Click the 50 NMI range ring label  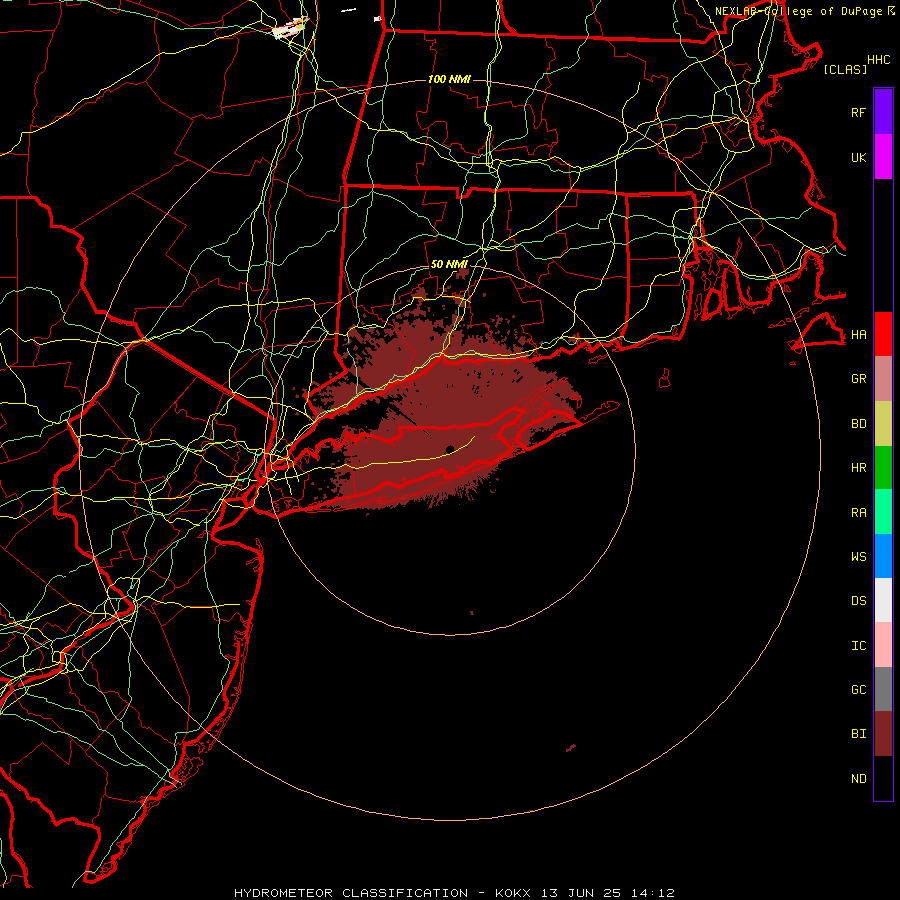pos(449,264)
